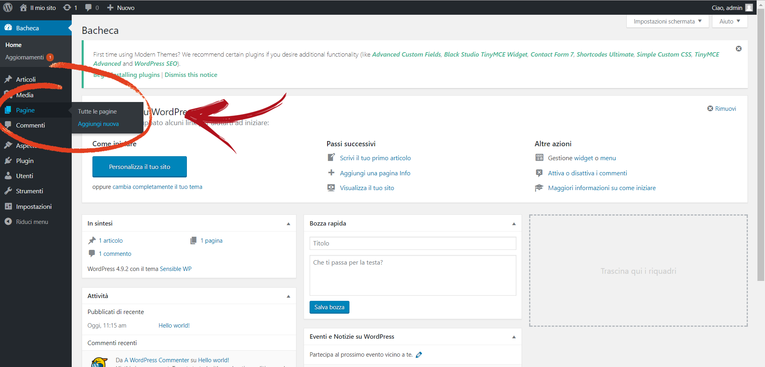
Task: Open the Aggiornamenti submenu item
Action: coord(25,57)
